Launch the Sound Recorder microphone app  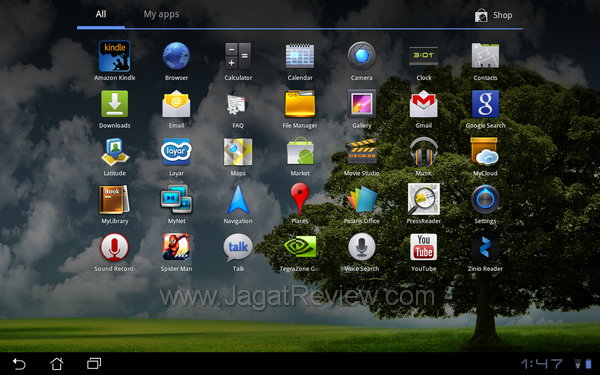click(x=114, y=248)
